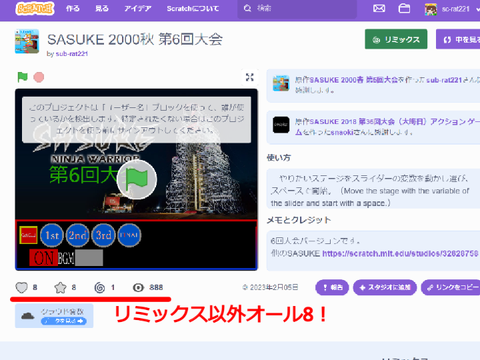Focus the search field in navbar
480x360 pixels.
pyautogui.click(x=297, y=9)
